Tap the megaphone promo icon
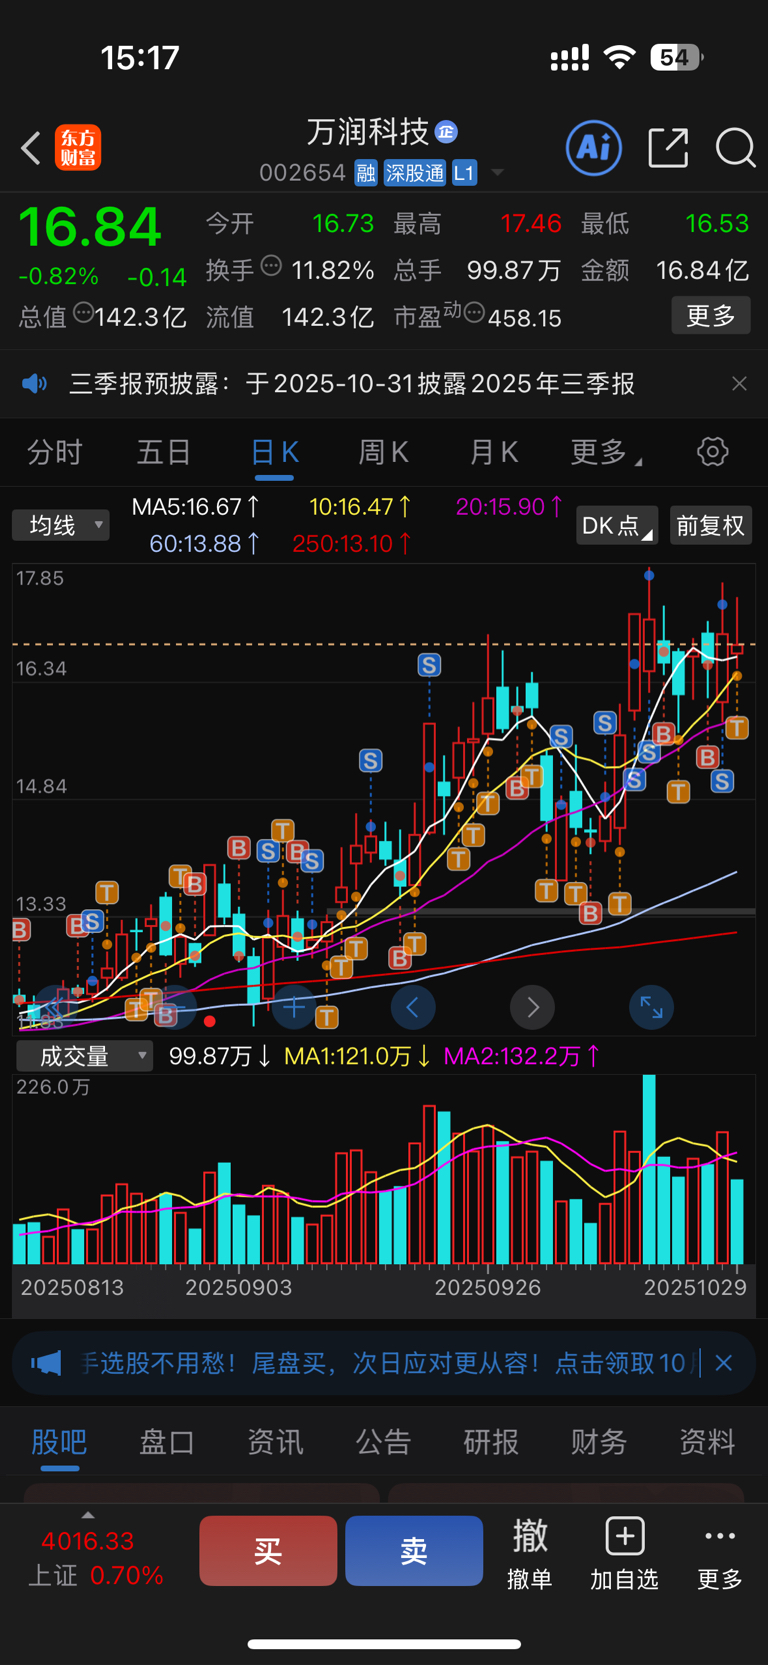This screenshot has width=769, height=1665. 46,1362
